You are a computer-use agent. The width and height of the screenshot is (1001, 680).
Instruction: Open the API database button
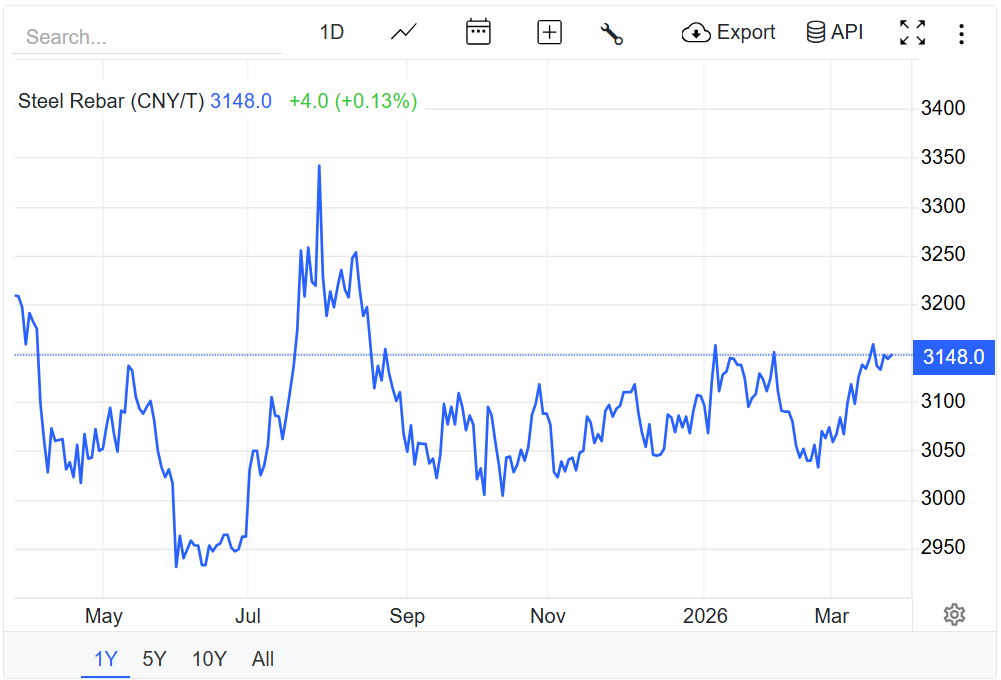coord(834,32)
